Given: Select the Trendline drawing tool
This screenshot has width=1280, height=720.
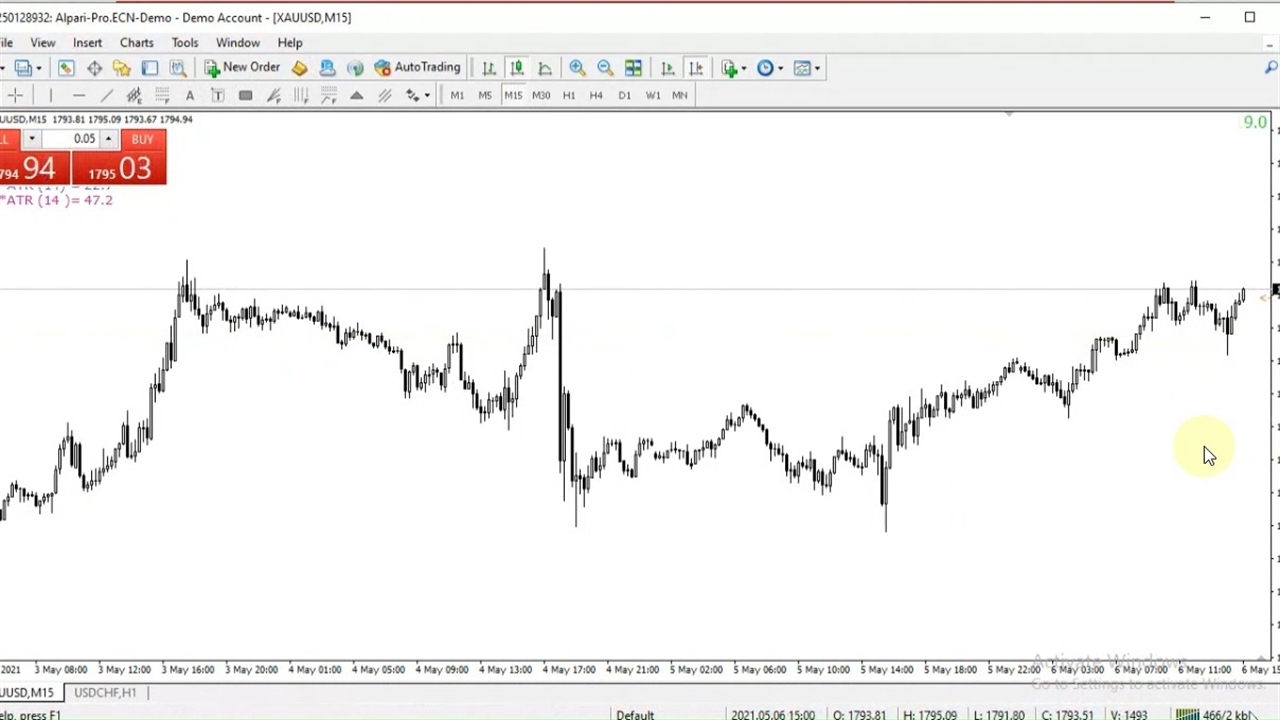Looking at the screenshot, I should coord(106,95).
